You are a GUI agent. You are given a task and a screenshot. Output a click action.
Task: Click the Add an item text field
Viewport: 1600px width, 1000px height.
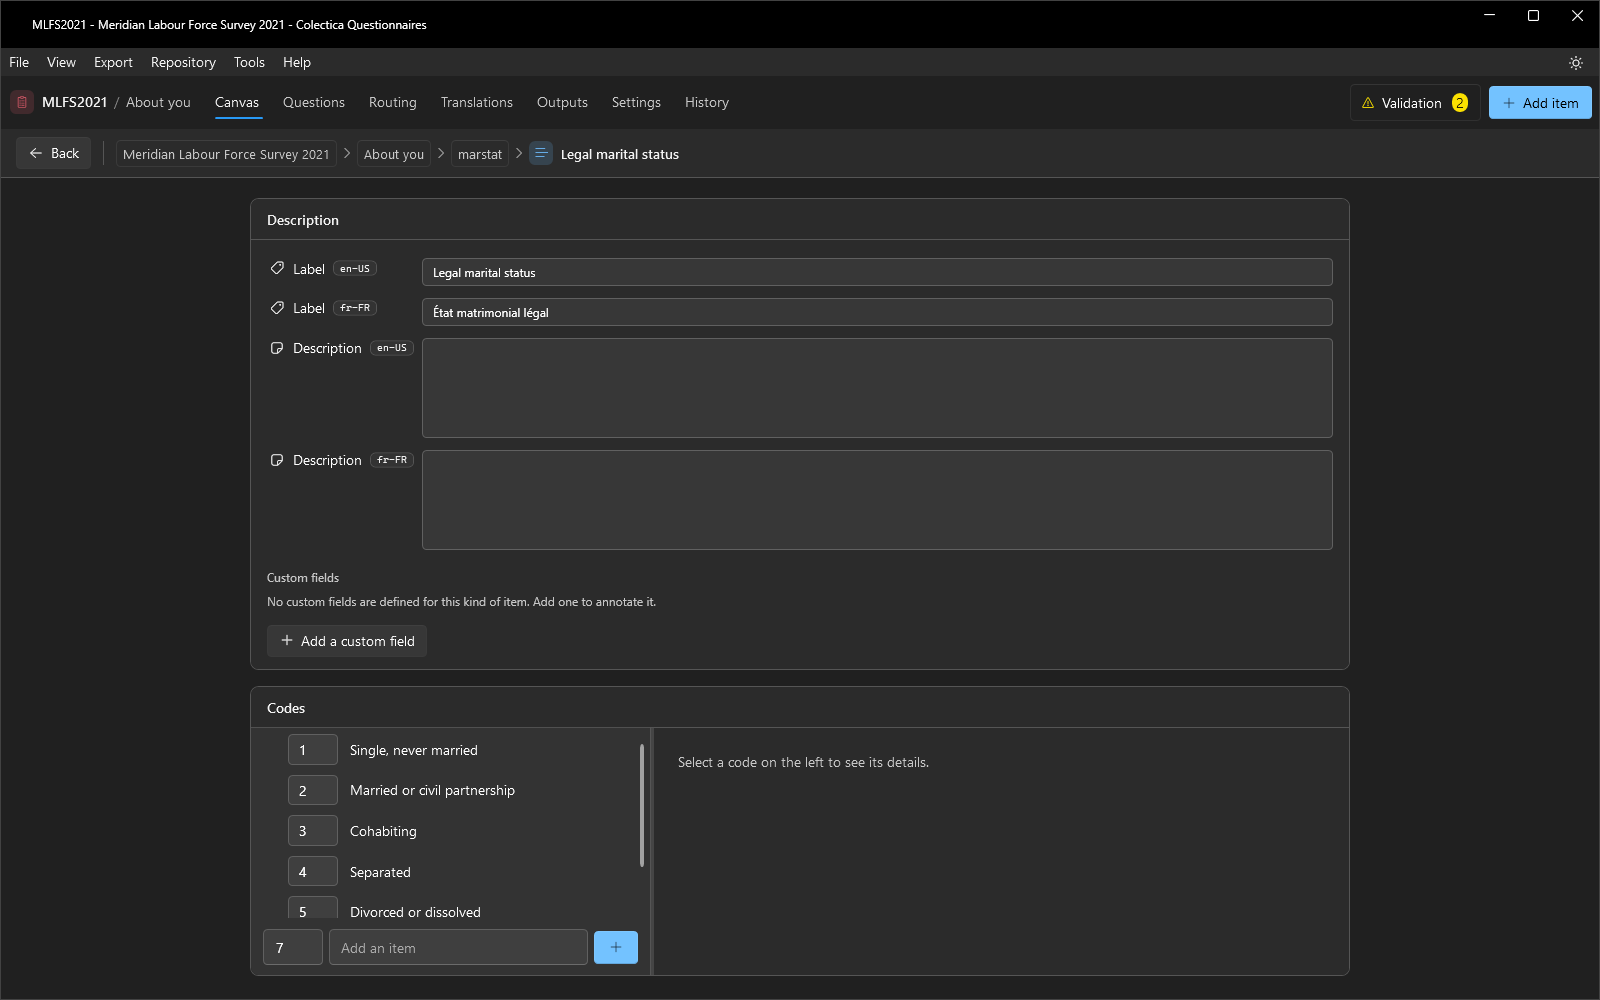[x=458, y=947]
